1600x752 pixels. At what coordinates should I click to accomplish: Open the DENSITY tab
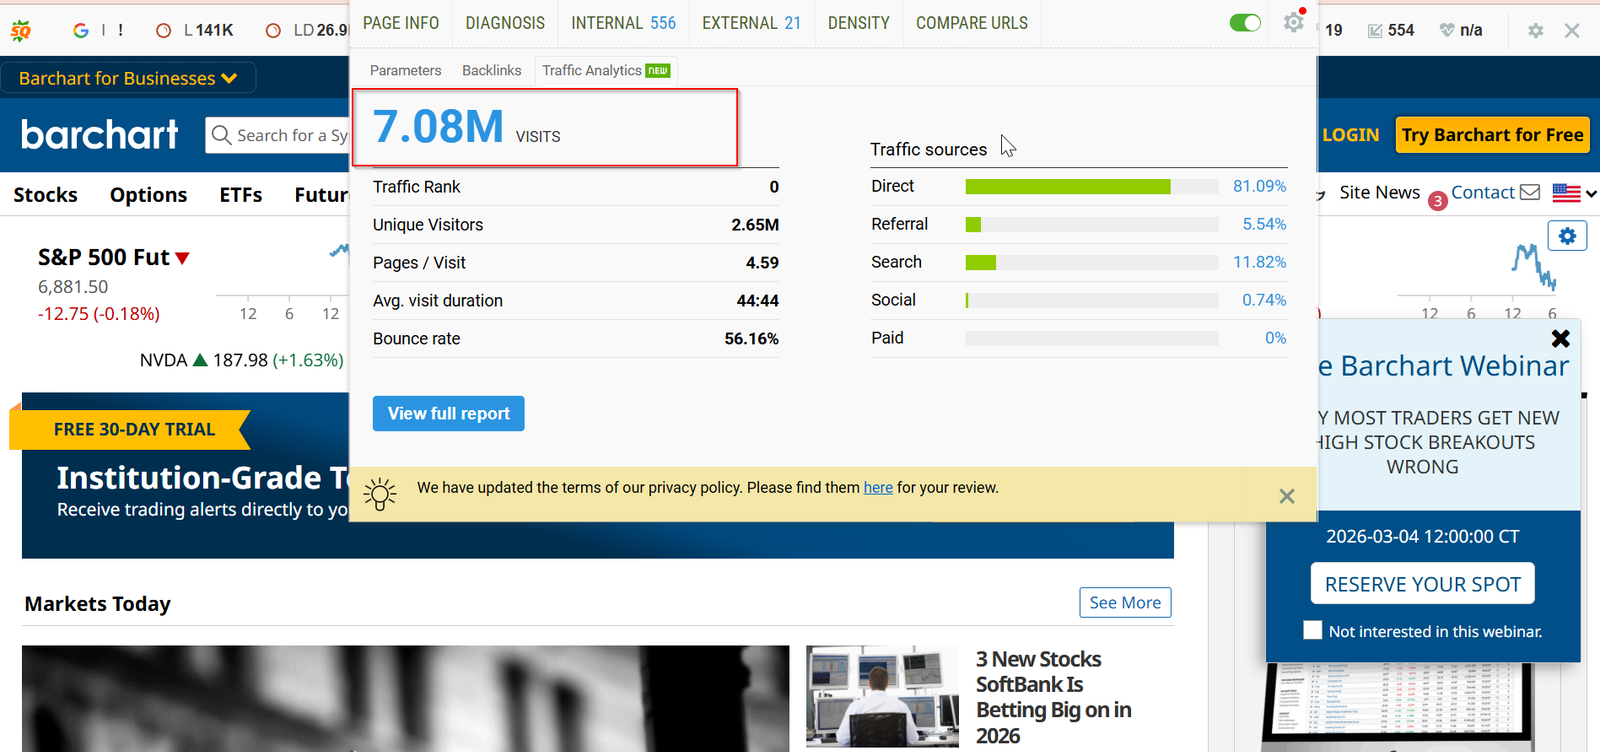tap(858, 22)
